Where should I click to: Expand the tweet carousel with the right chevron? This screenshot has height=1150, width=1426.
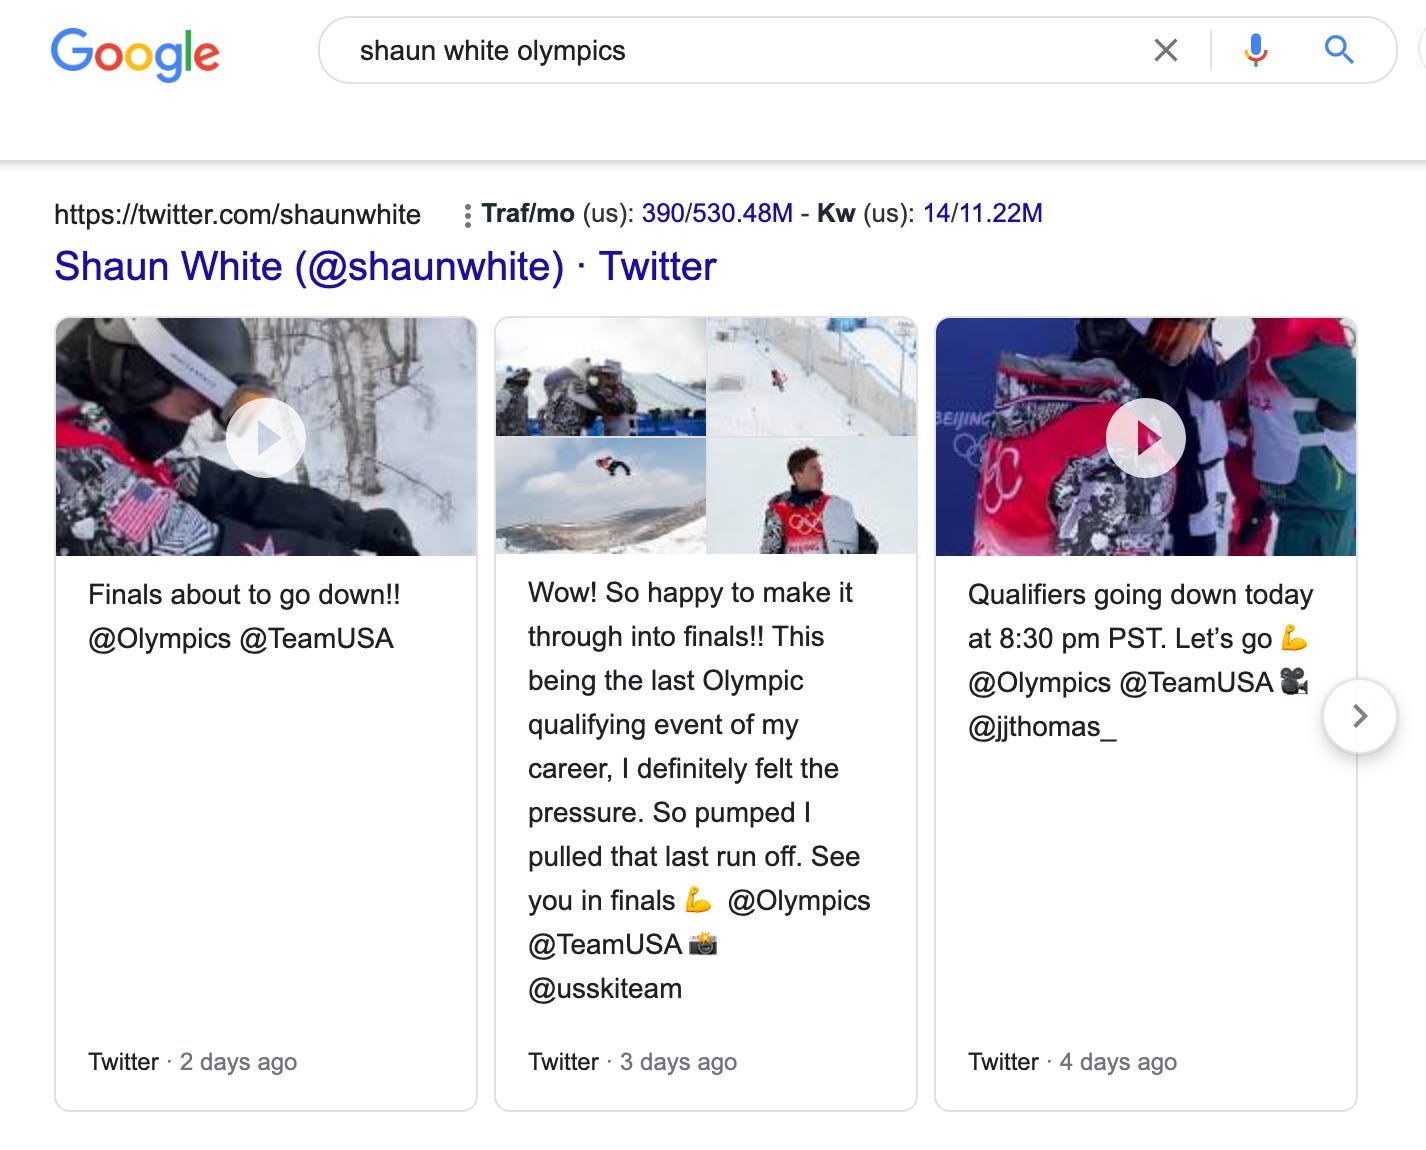point(1359,715)
